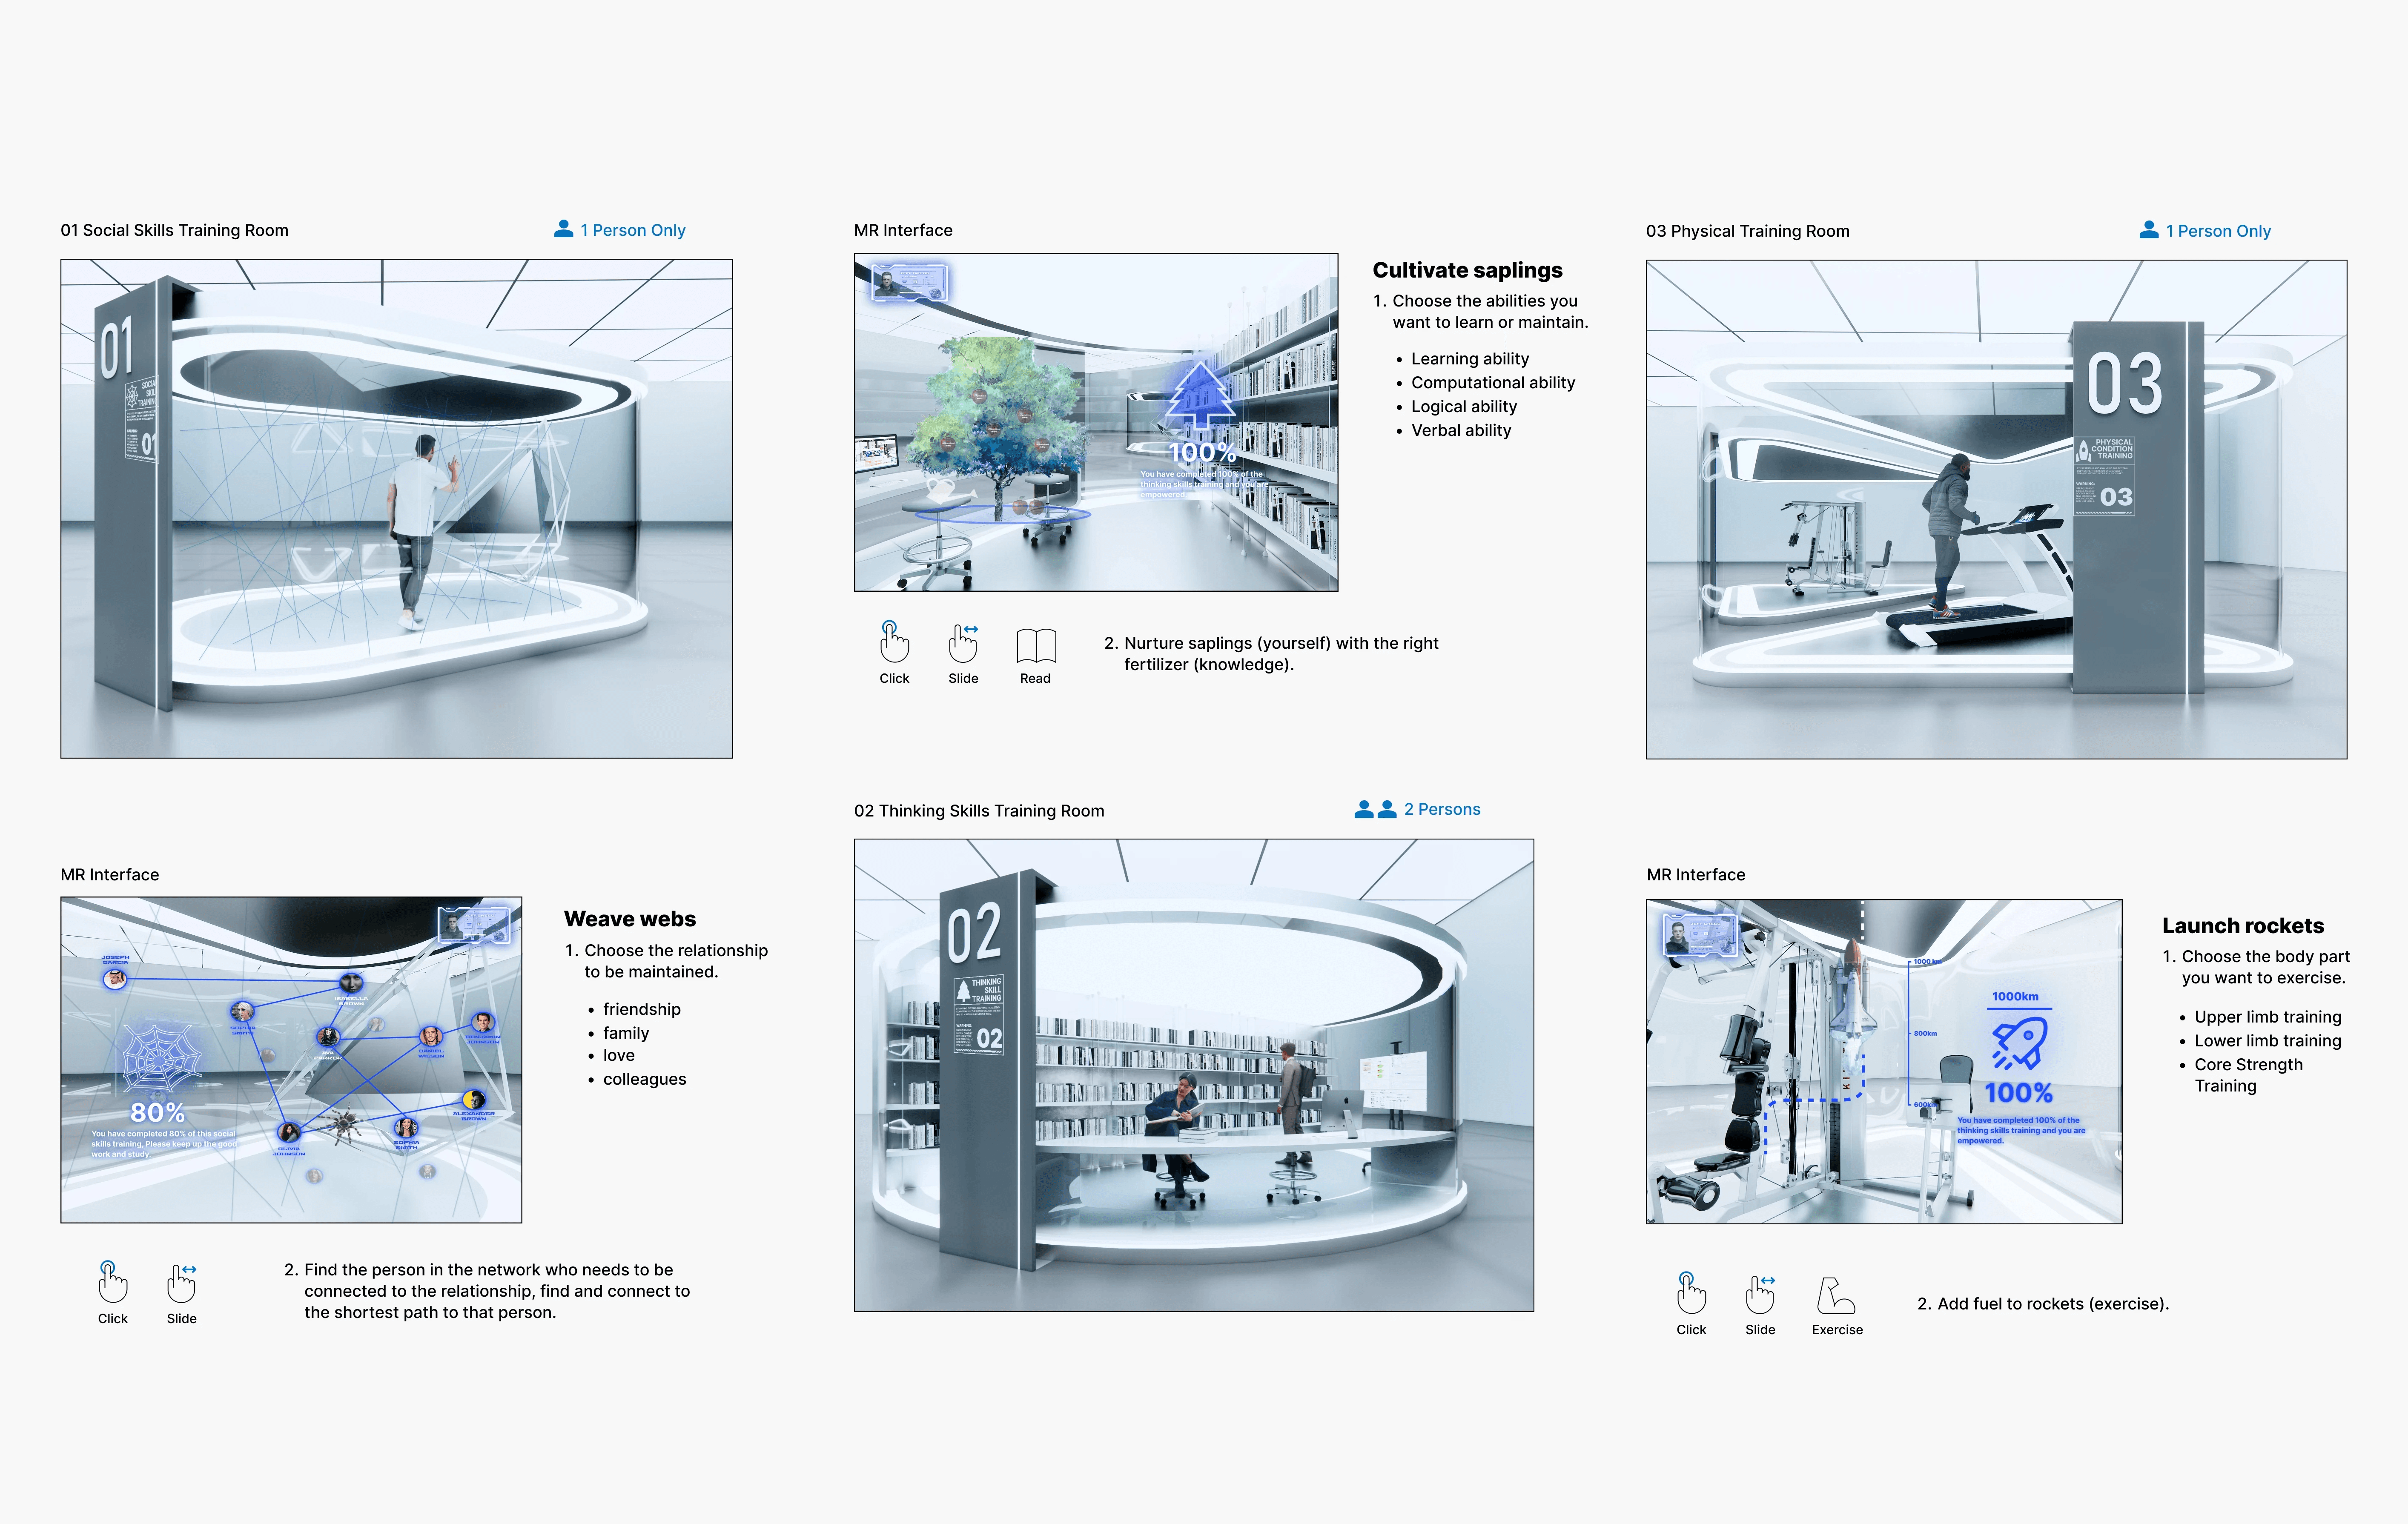Click the Cultivate saplings heading
This screenshot has width=2408, height=1524.
coord(1467,270)
